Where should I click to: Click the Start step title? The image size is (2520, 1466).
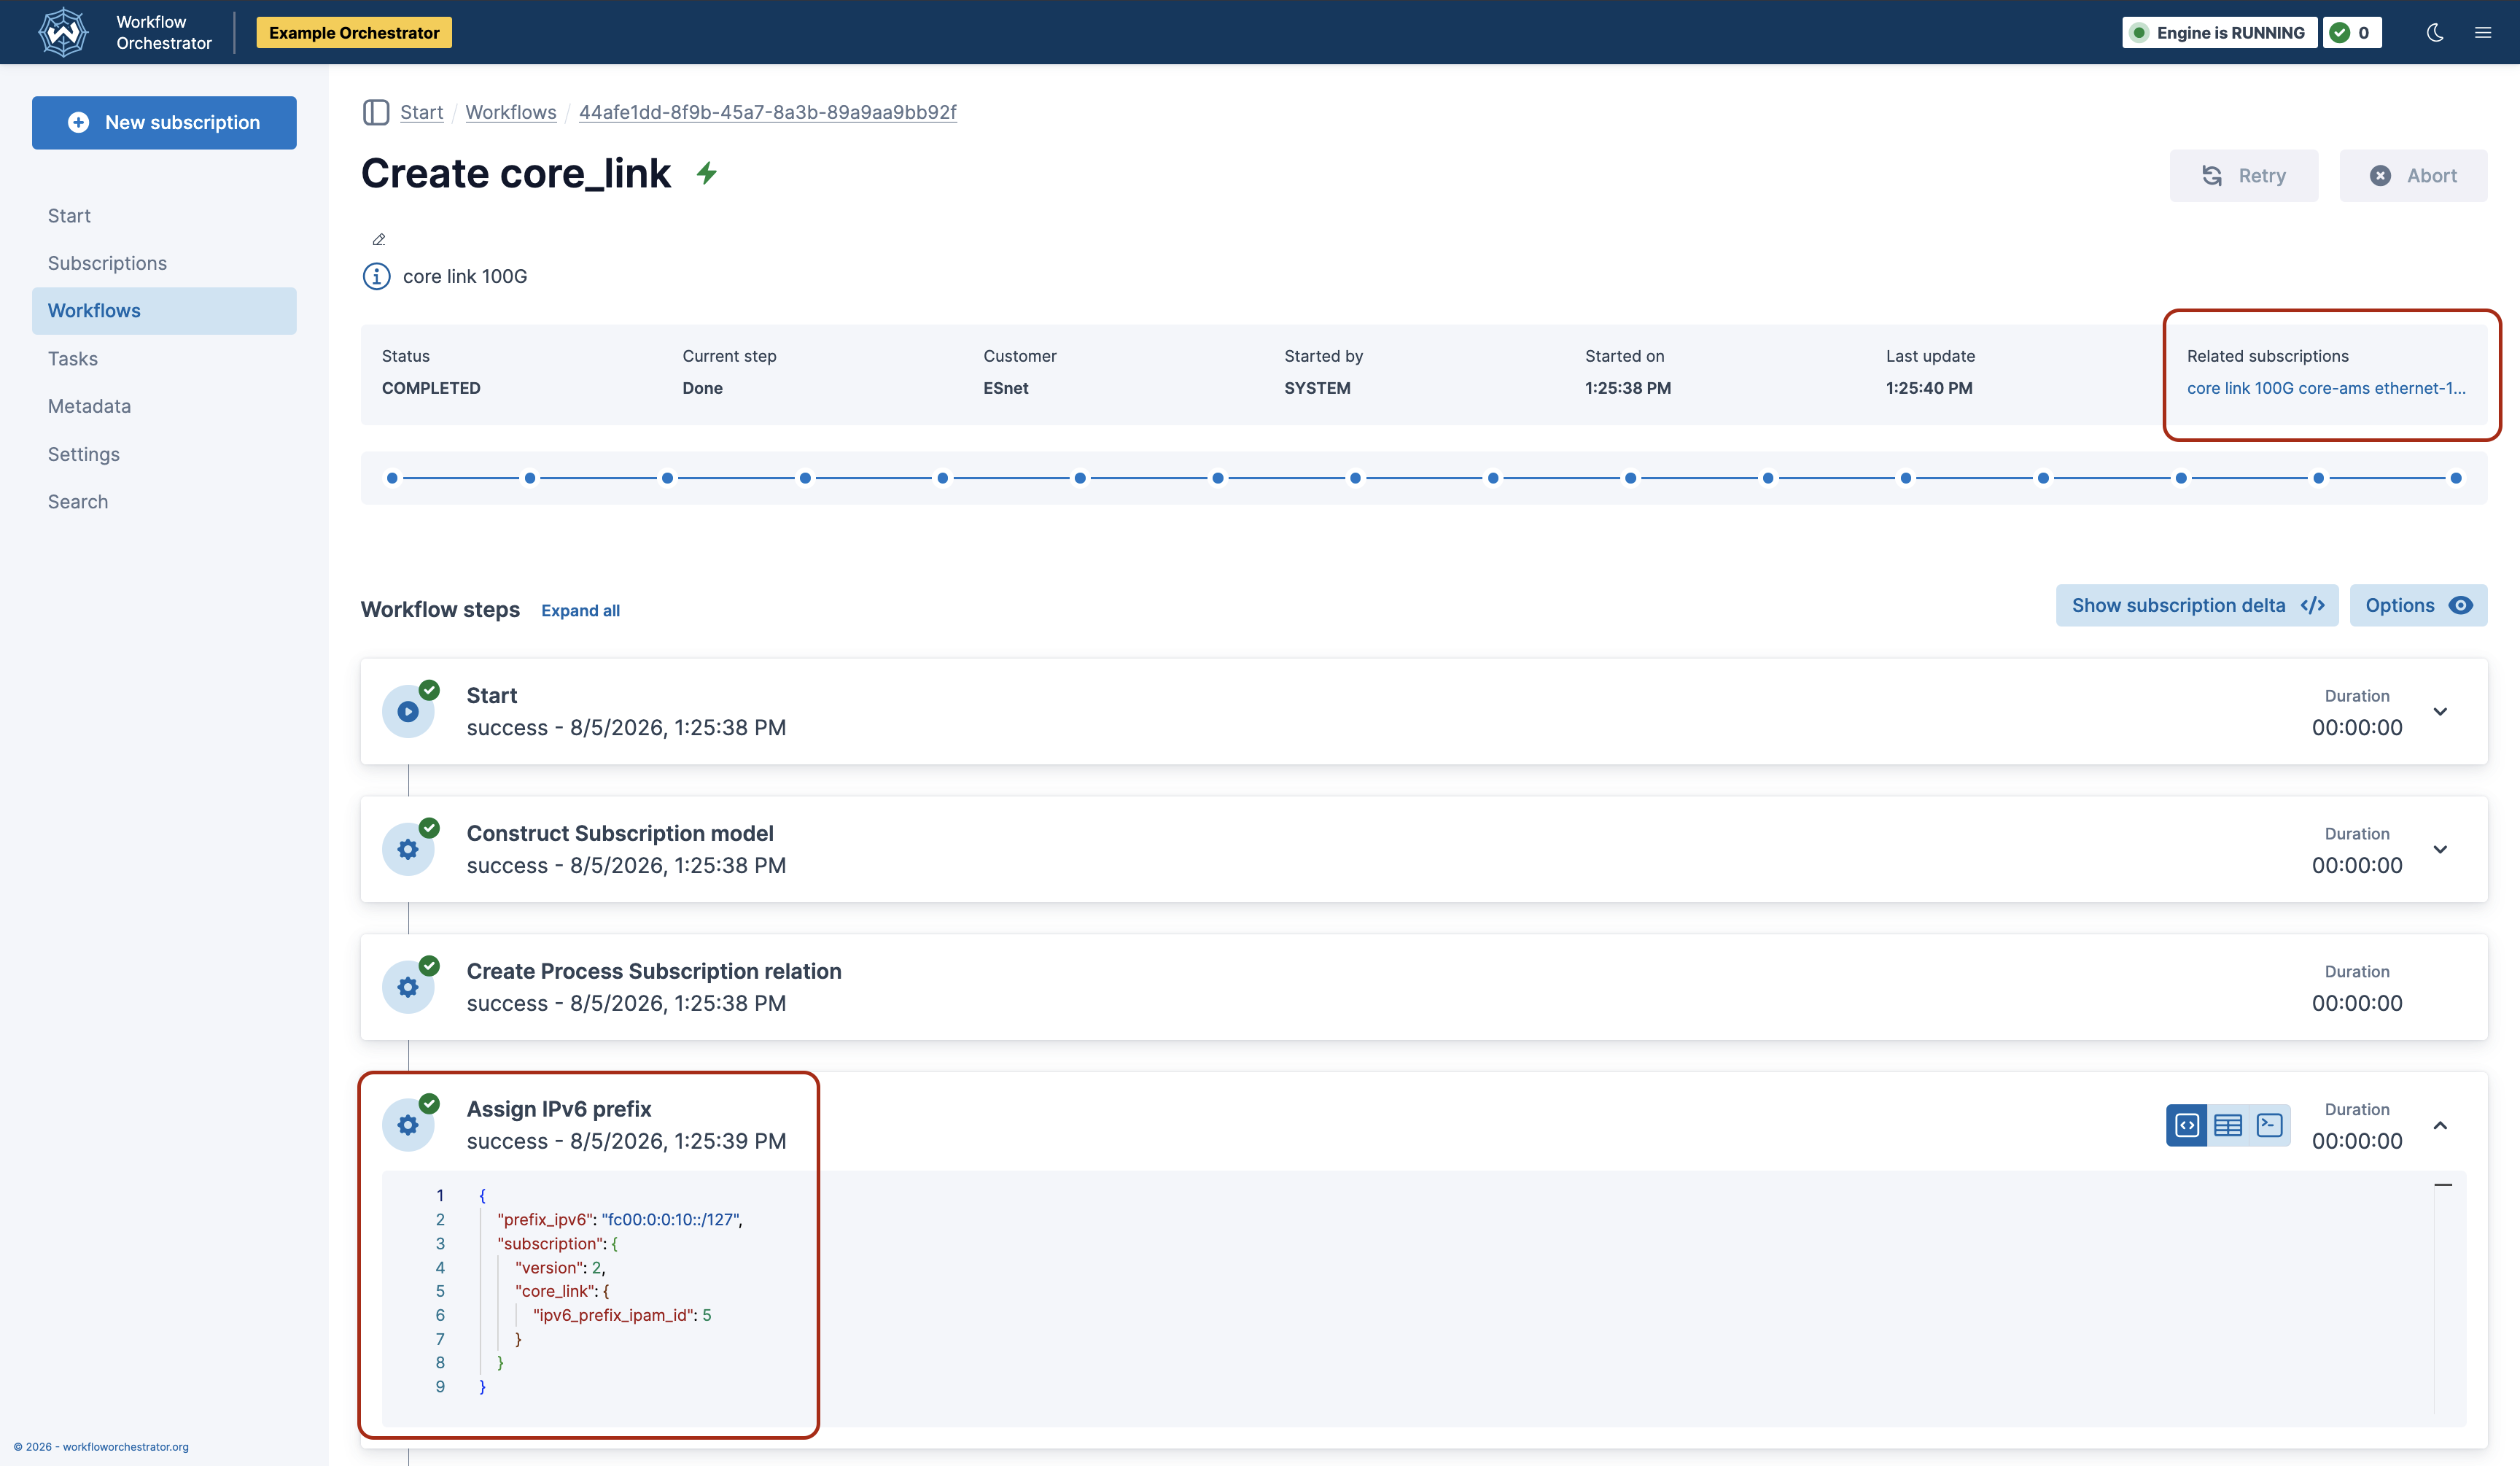pyautogui.click(x=492, y=695)
